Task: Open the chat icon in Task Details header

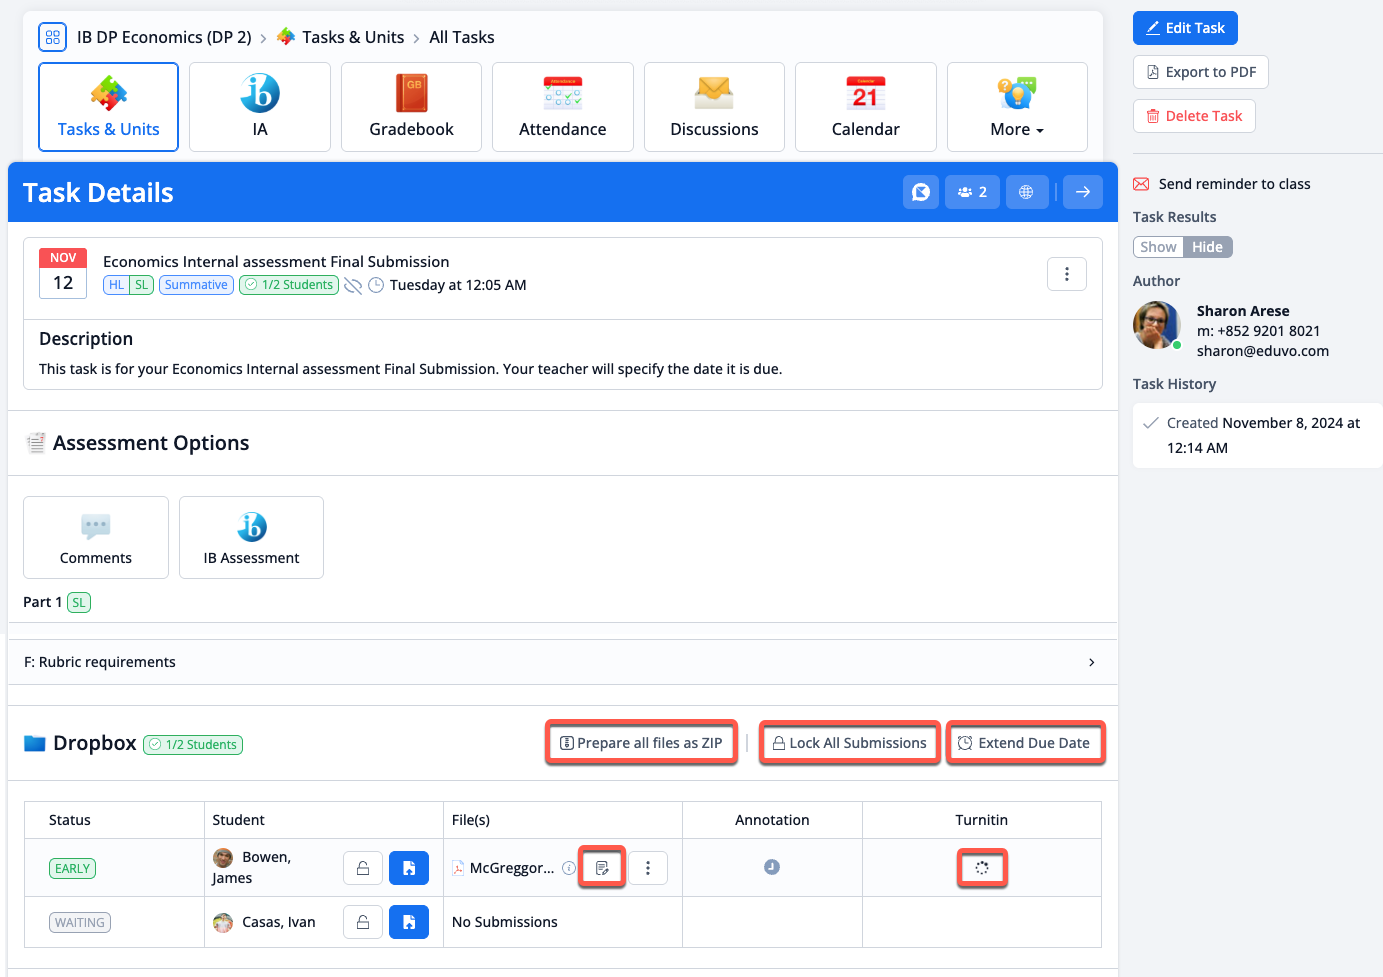Action: click(921, 192)
